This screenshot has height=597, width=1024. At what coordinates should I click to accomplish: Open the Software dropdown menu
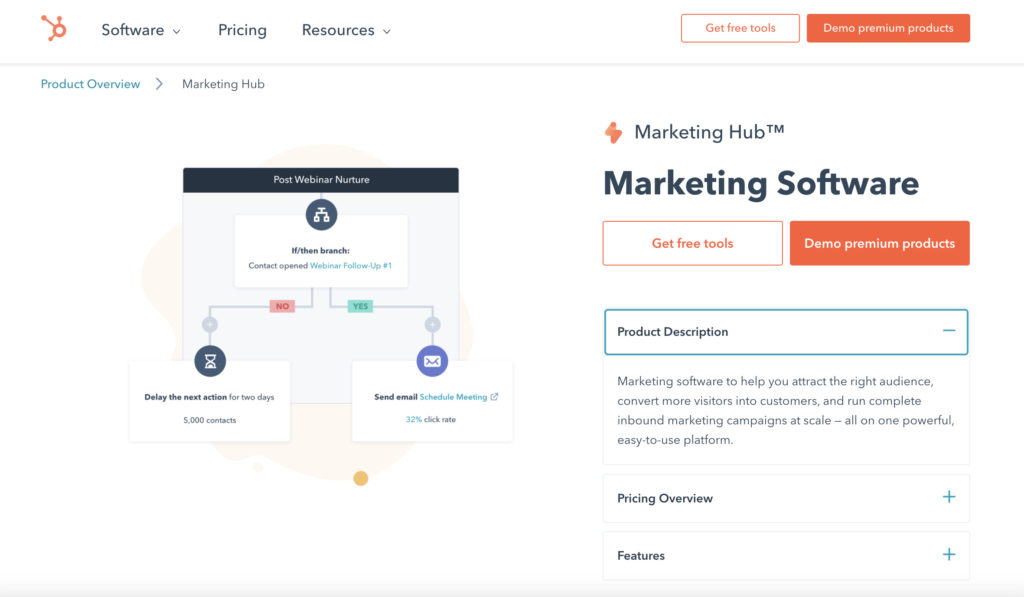pyautogui.click(x=141, y=30)
